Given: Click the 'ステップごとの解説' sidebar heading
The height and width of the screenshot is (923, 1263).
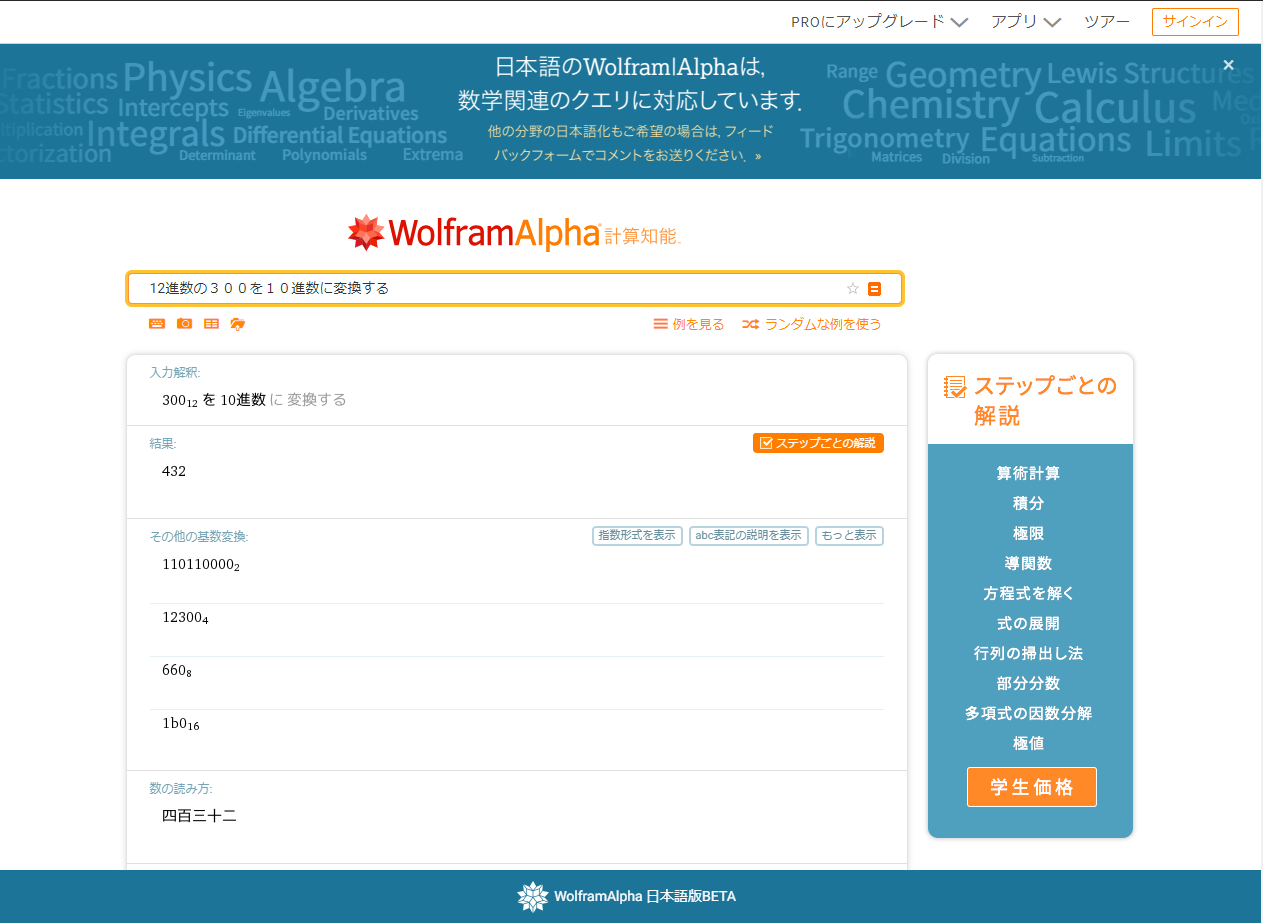Looking at the screenshot, I should (1045, 400).
